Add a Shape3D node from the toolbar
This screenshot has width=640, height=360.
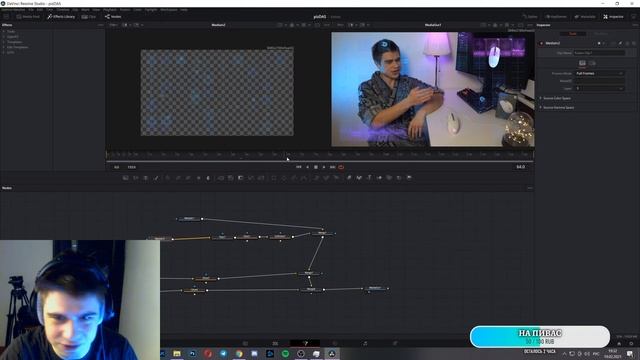click(359, 178)
